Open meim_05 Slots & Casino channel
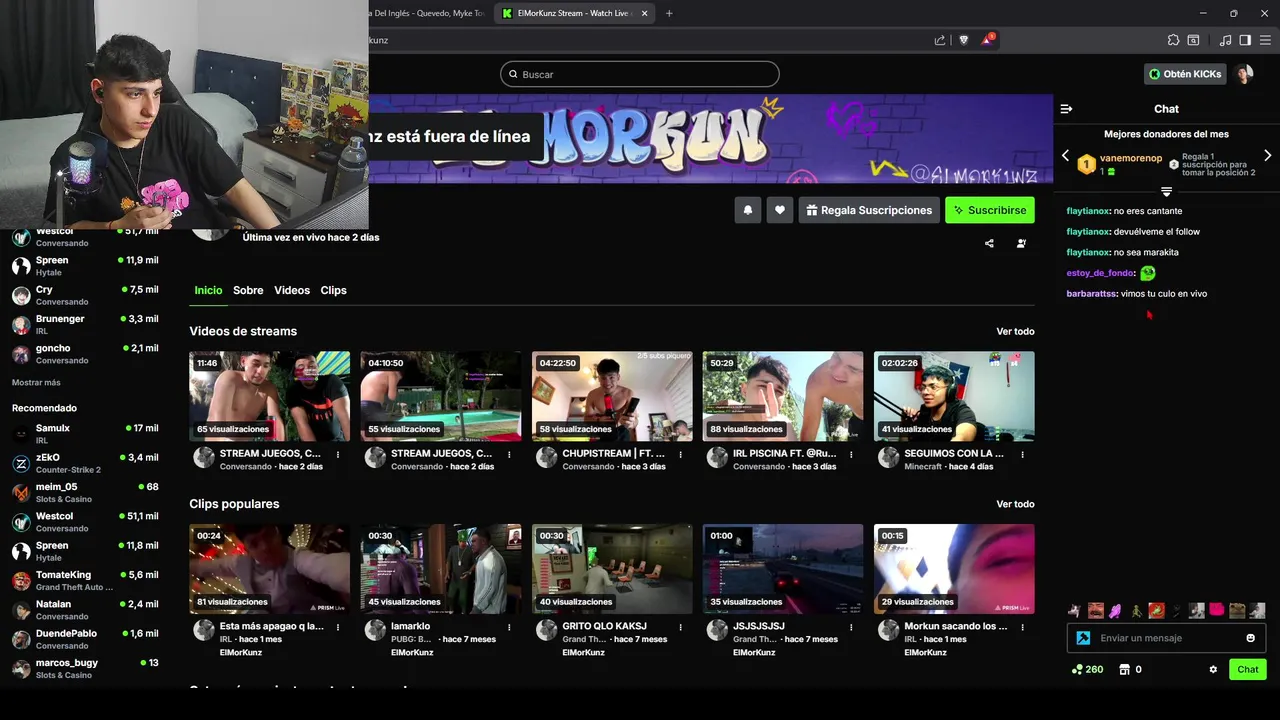1280x720 pixels. [x=85, y=492]
